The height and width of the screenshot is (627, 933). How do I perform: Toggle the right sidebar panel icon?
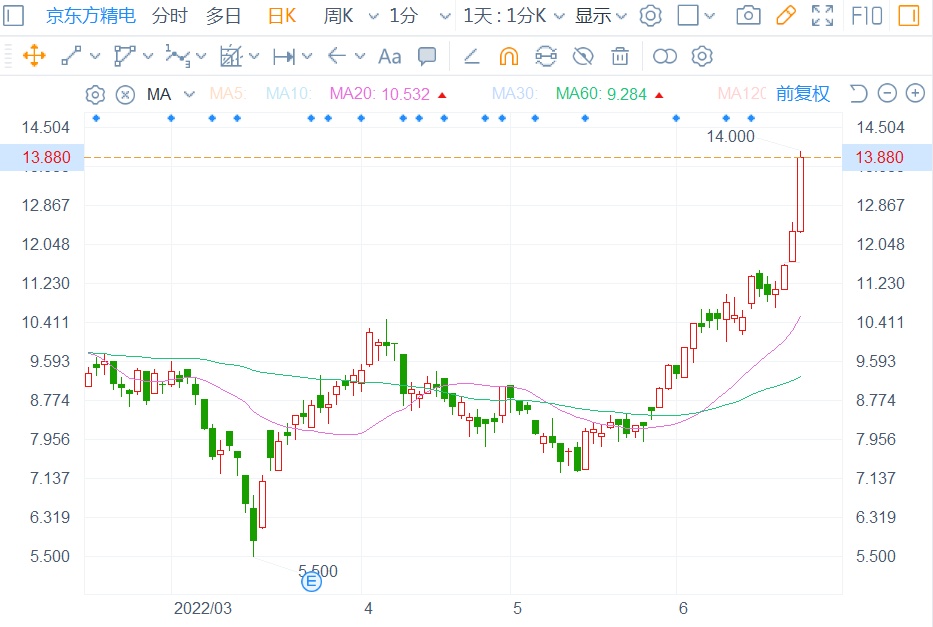pyautogui.click(x=909, y=16)
